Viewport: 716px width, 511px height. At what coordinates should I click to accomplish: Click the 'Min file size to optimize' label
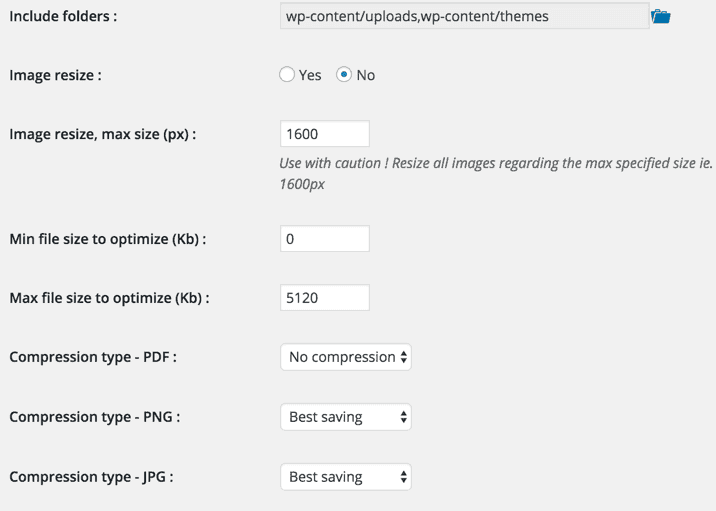pos(109,239)
